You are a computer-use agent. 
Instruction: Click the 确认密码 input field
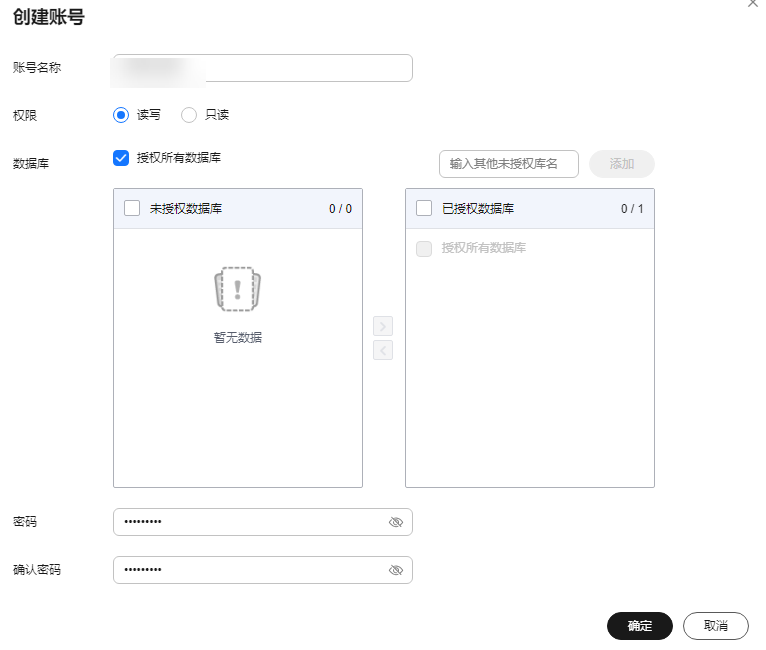pos(263,570)
